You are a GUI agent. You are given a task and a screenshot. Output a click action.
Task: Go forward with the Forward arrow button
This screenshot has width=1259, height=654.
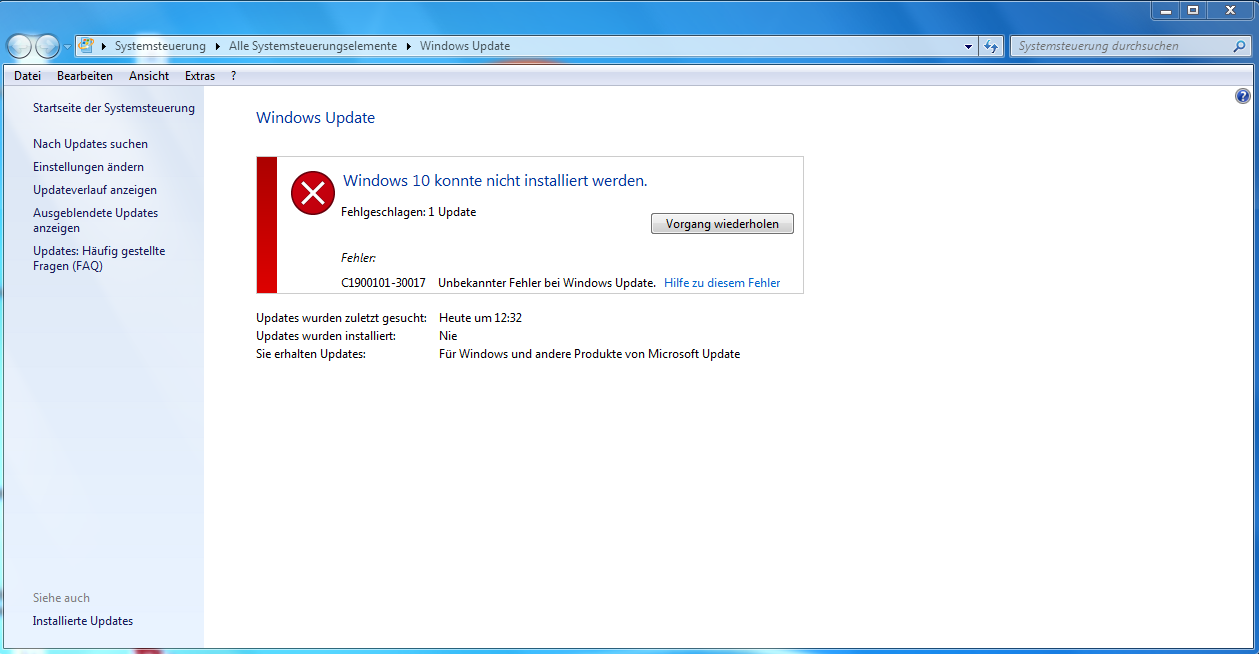pos(47,46)
